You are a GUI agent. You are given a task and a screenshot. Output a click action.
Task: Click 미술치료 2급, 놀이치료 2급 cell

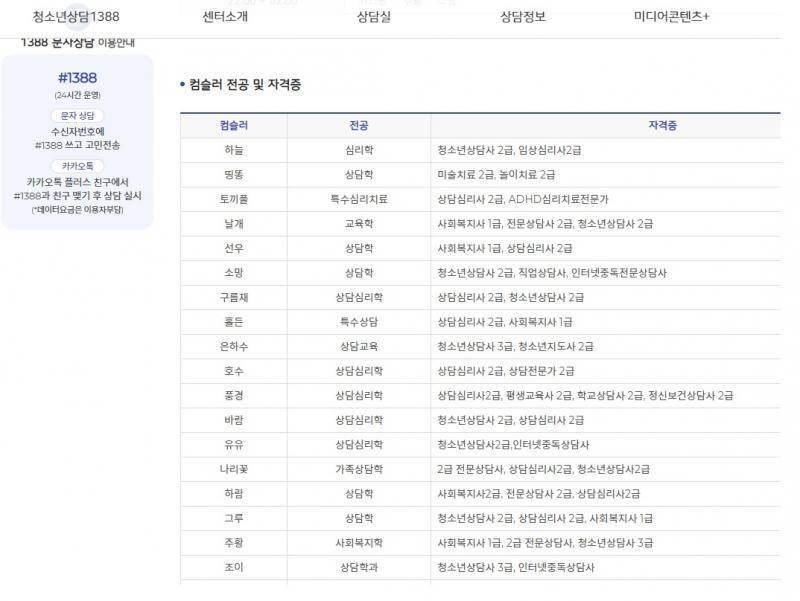click(496, 174)
